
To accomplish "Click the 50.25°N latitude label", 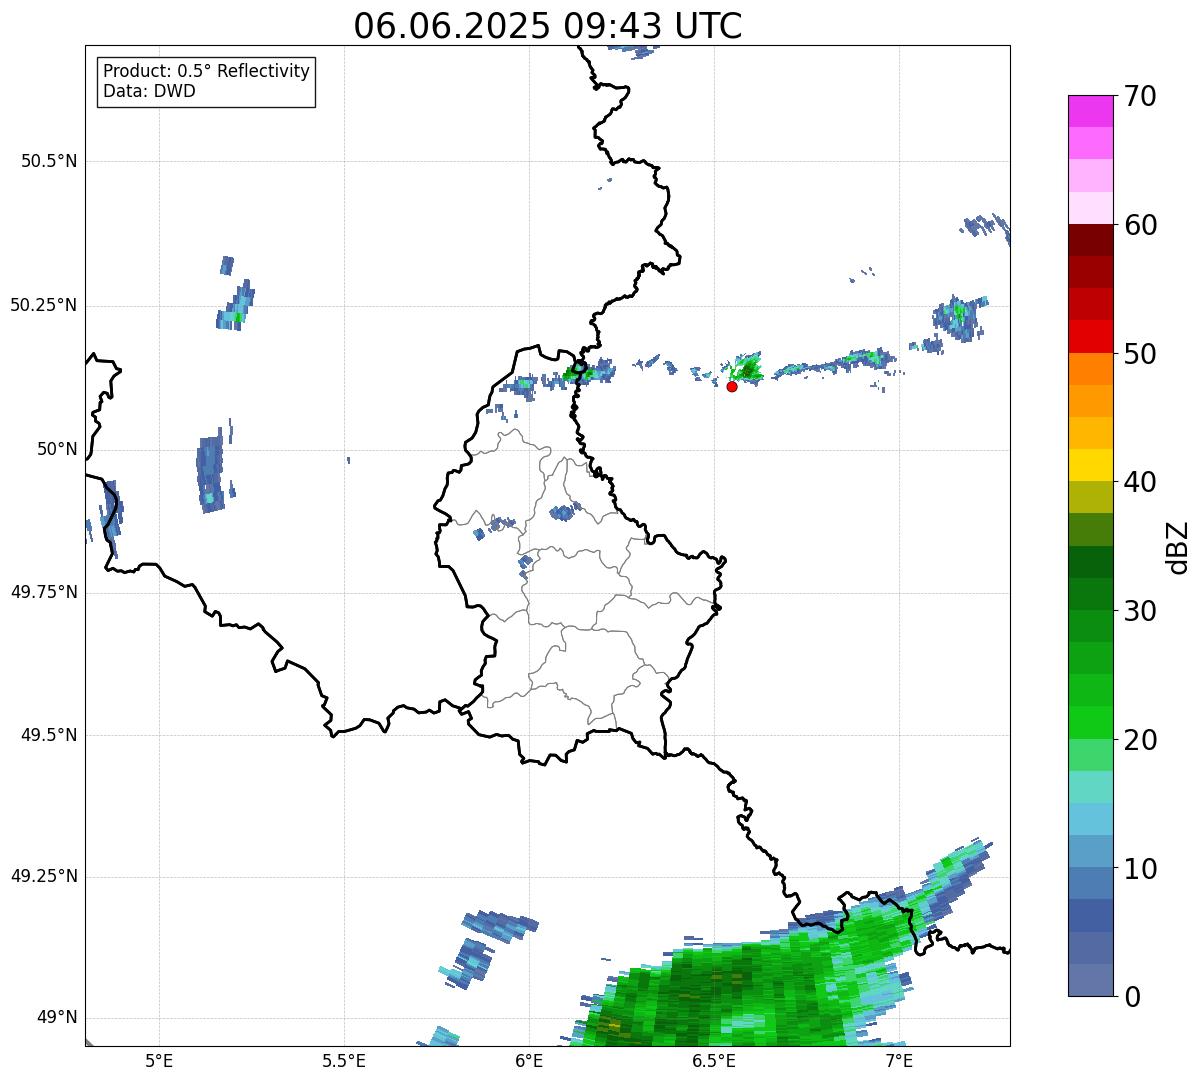I will pos(44,305).
